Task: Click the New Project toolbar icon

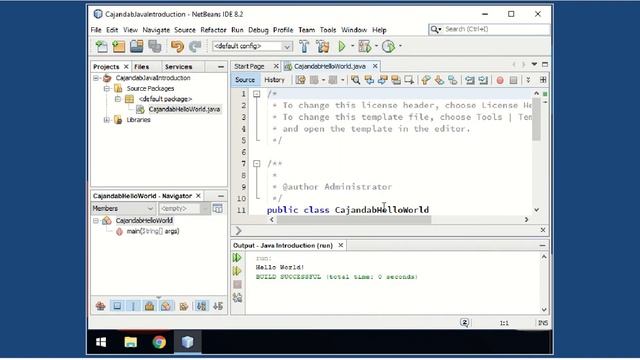Action: coord(119,47)
